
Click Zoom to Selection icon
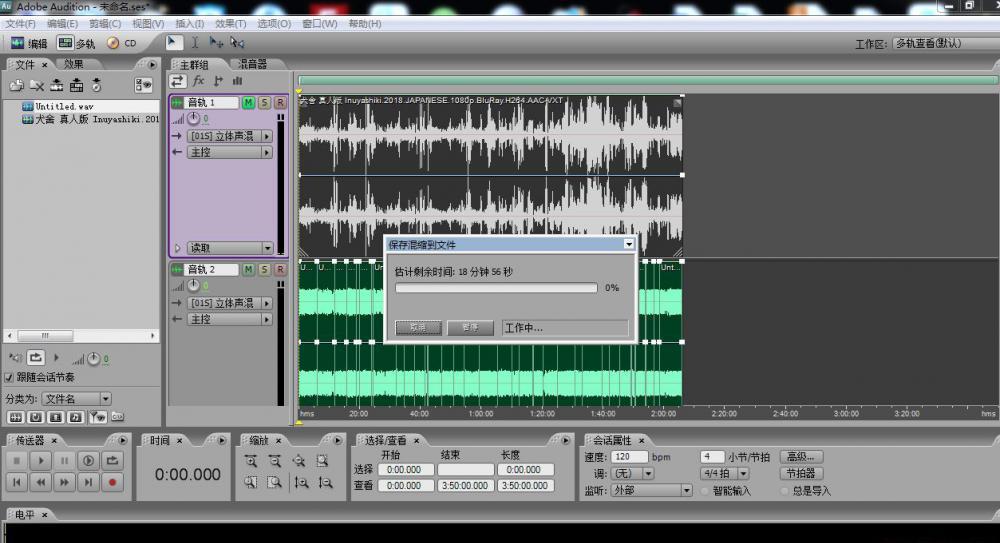(x=322, y=461)
